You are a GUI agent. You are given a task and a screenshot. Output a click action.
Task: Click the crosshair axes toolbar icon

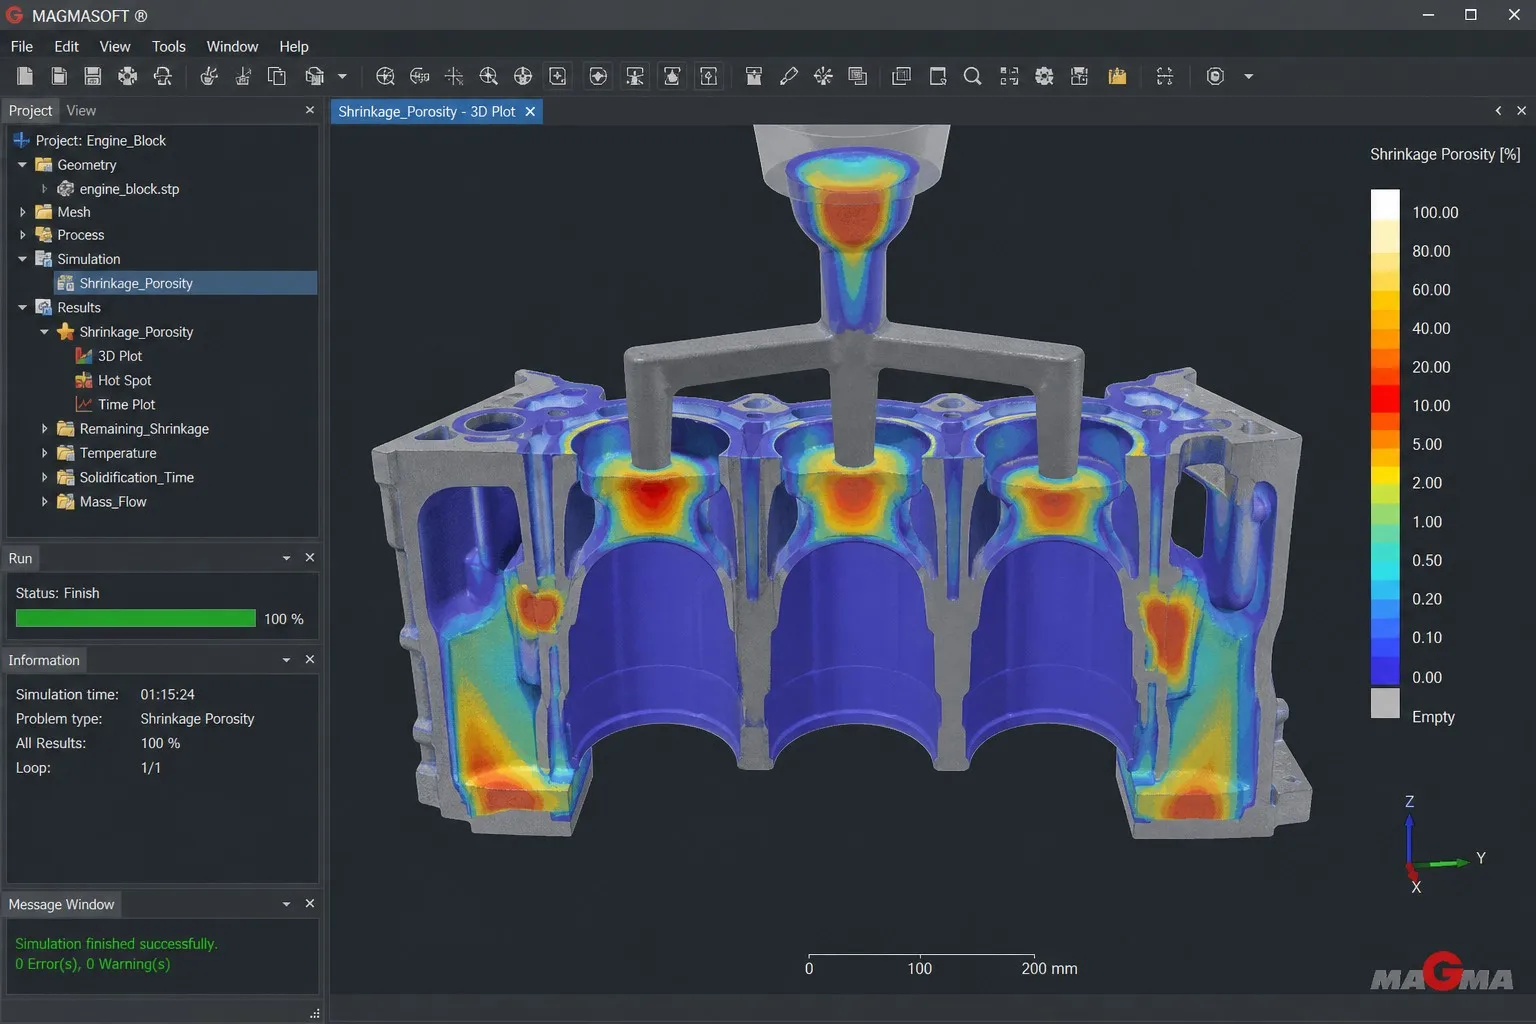click(x=454, y=76)
